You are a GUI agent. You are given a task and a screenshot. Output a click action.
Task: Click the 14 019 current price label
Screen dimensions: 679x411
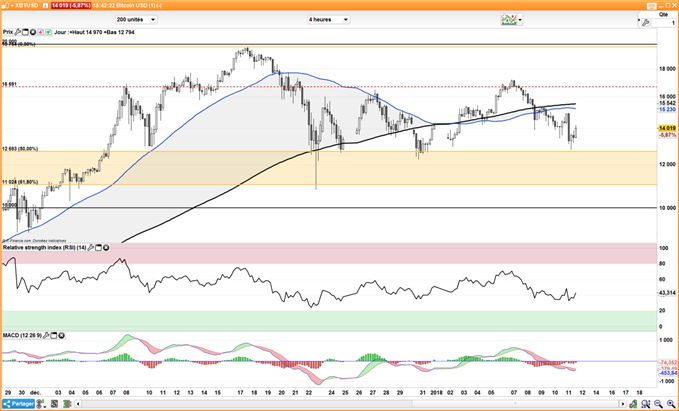tap(667, 128)
